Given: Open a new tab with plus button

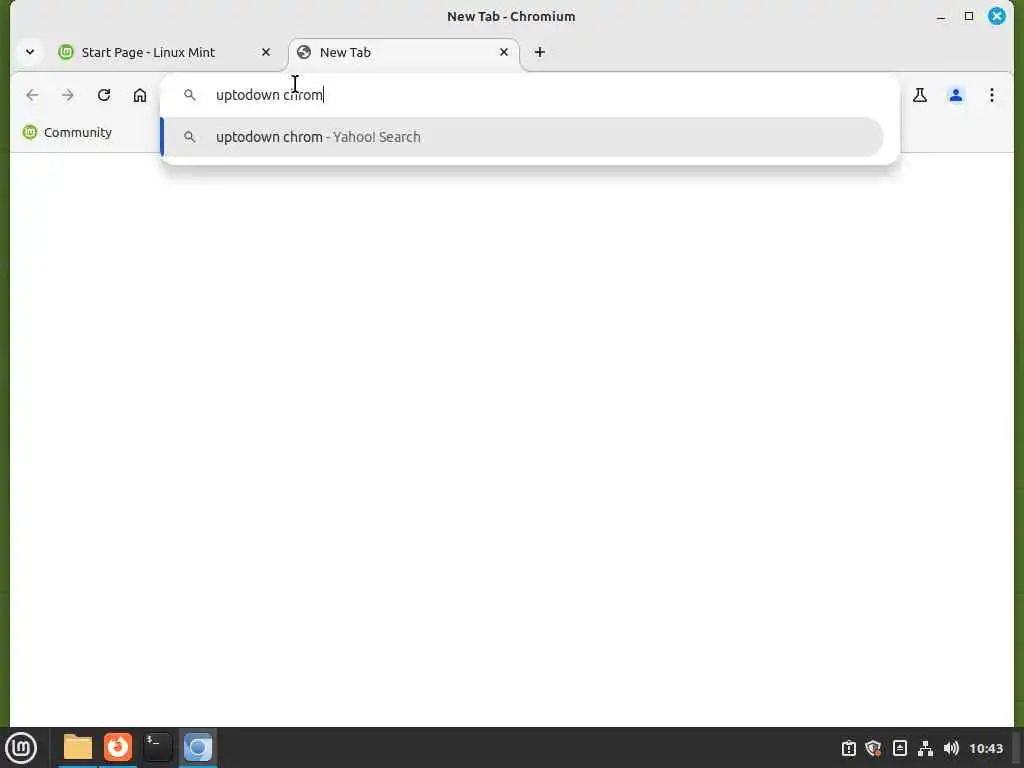Looking at the screenshot, I should point(539,52).
